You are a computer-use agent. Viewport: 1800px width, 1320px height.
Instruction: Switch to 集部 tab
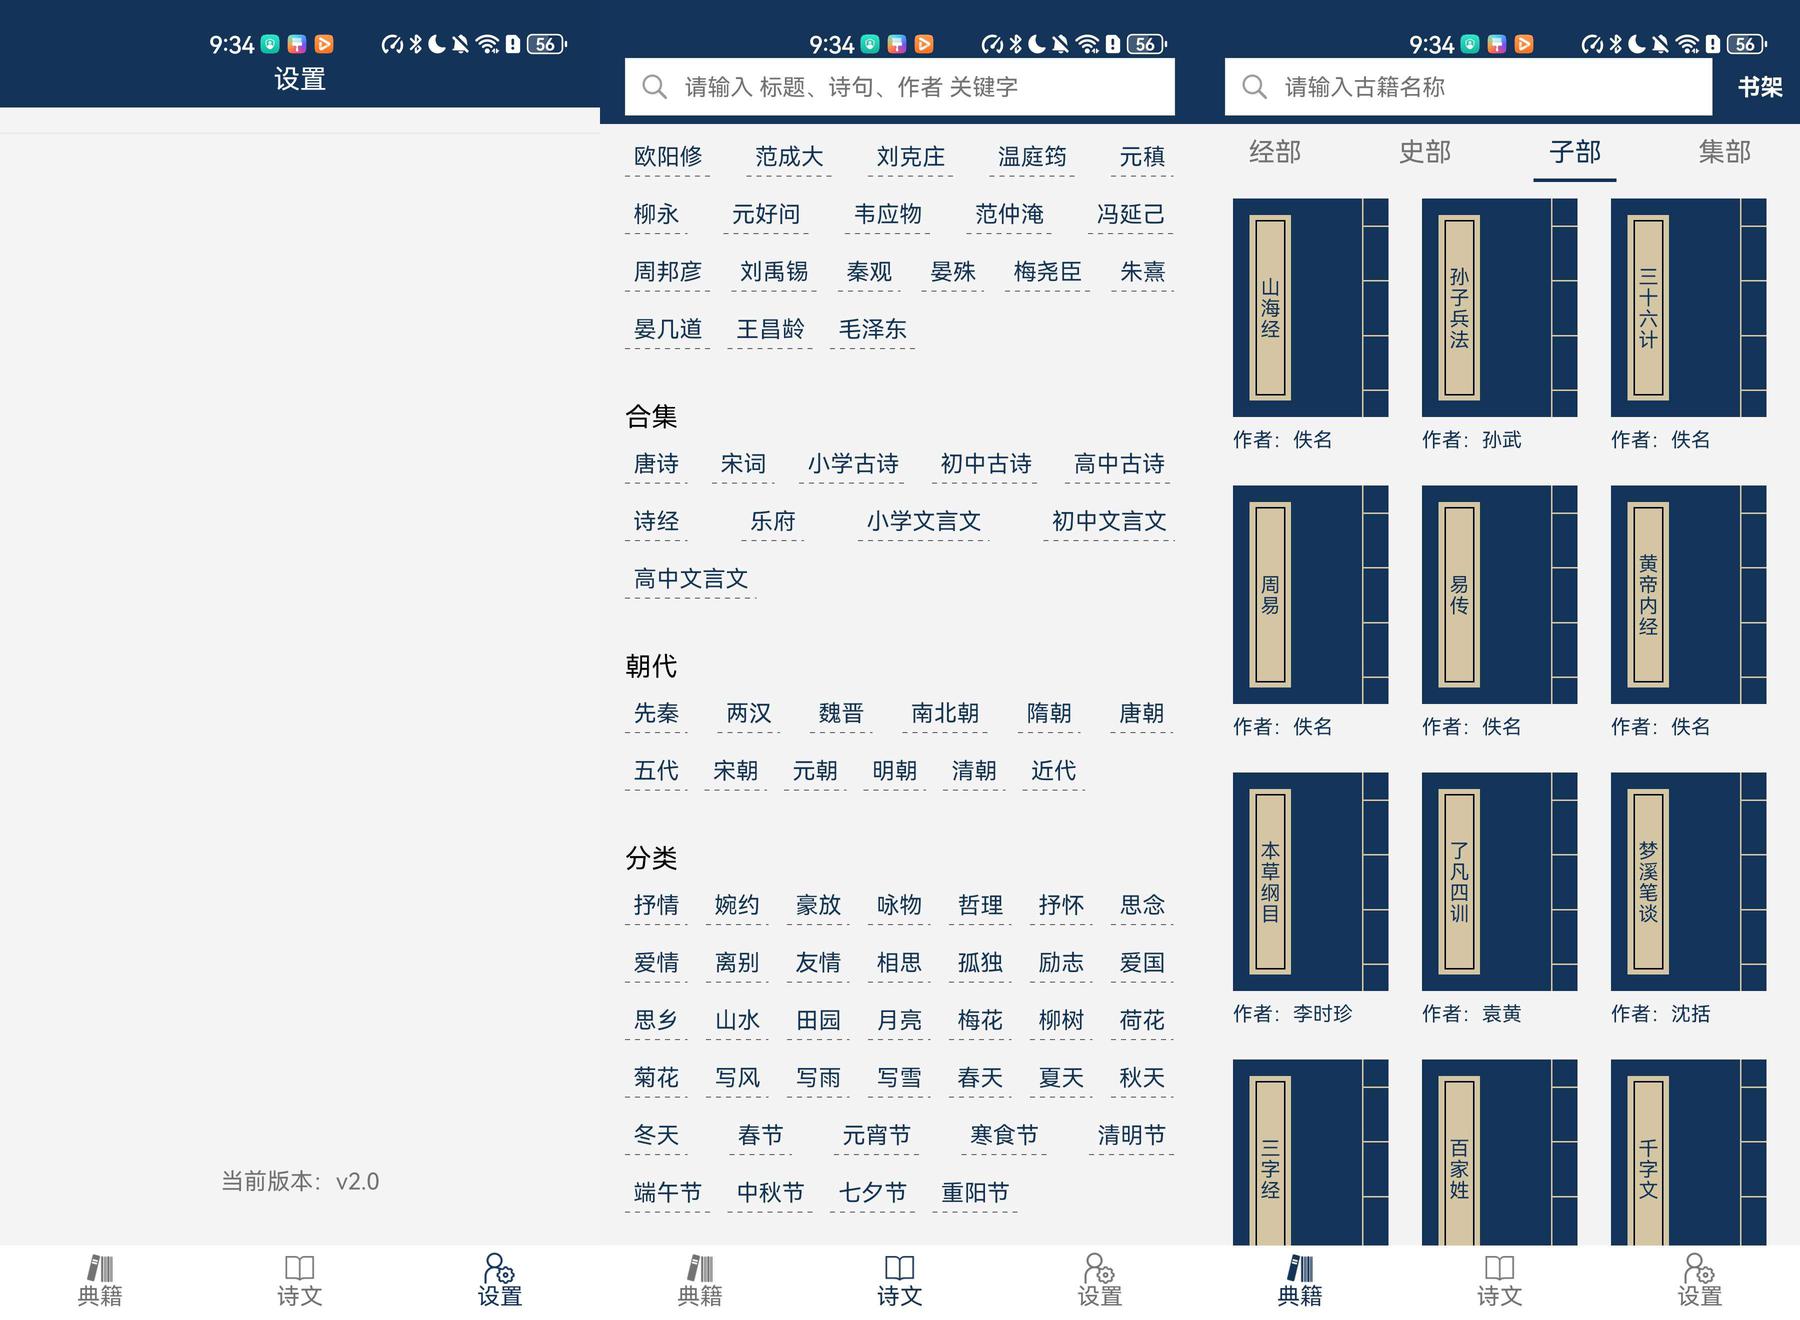coord(1725,152)
